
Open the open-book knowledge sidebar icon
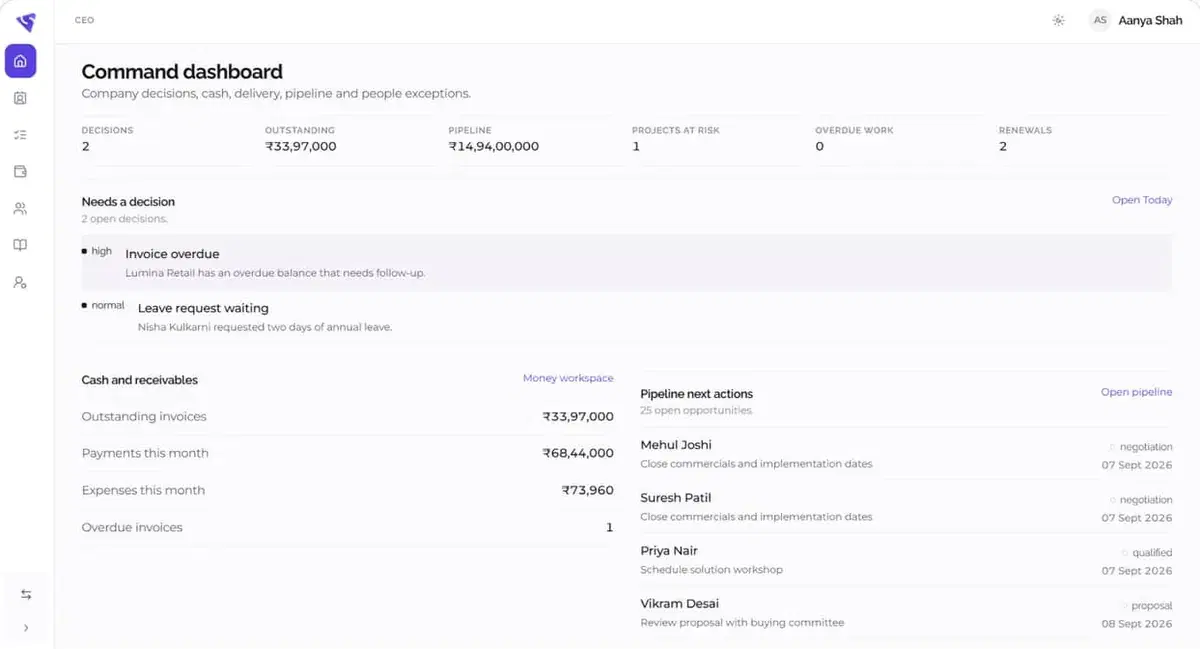point(20,245)
